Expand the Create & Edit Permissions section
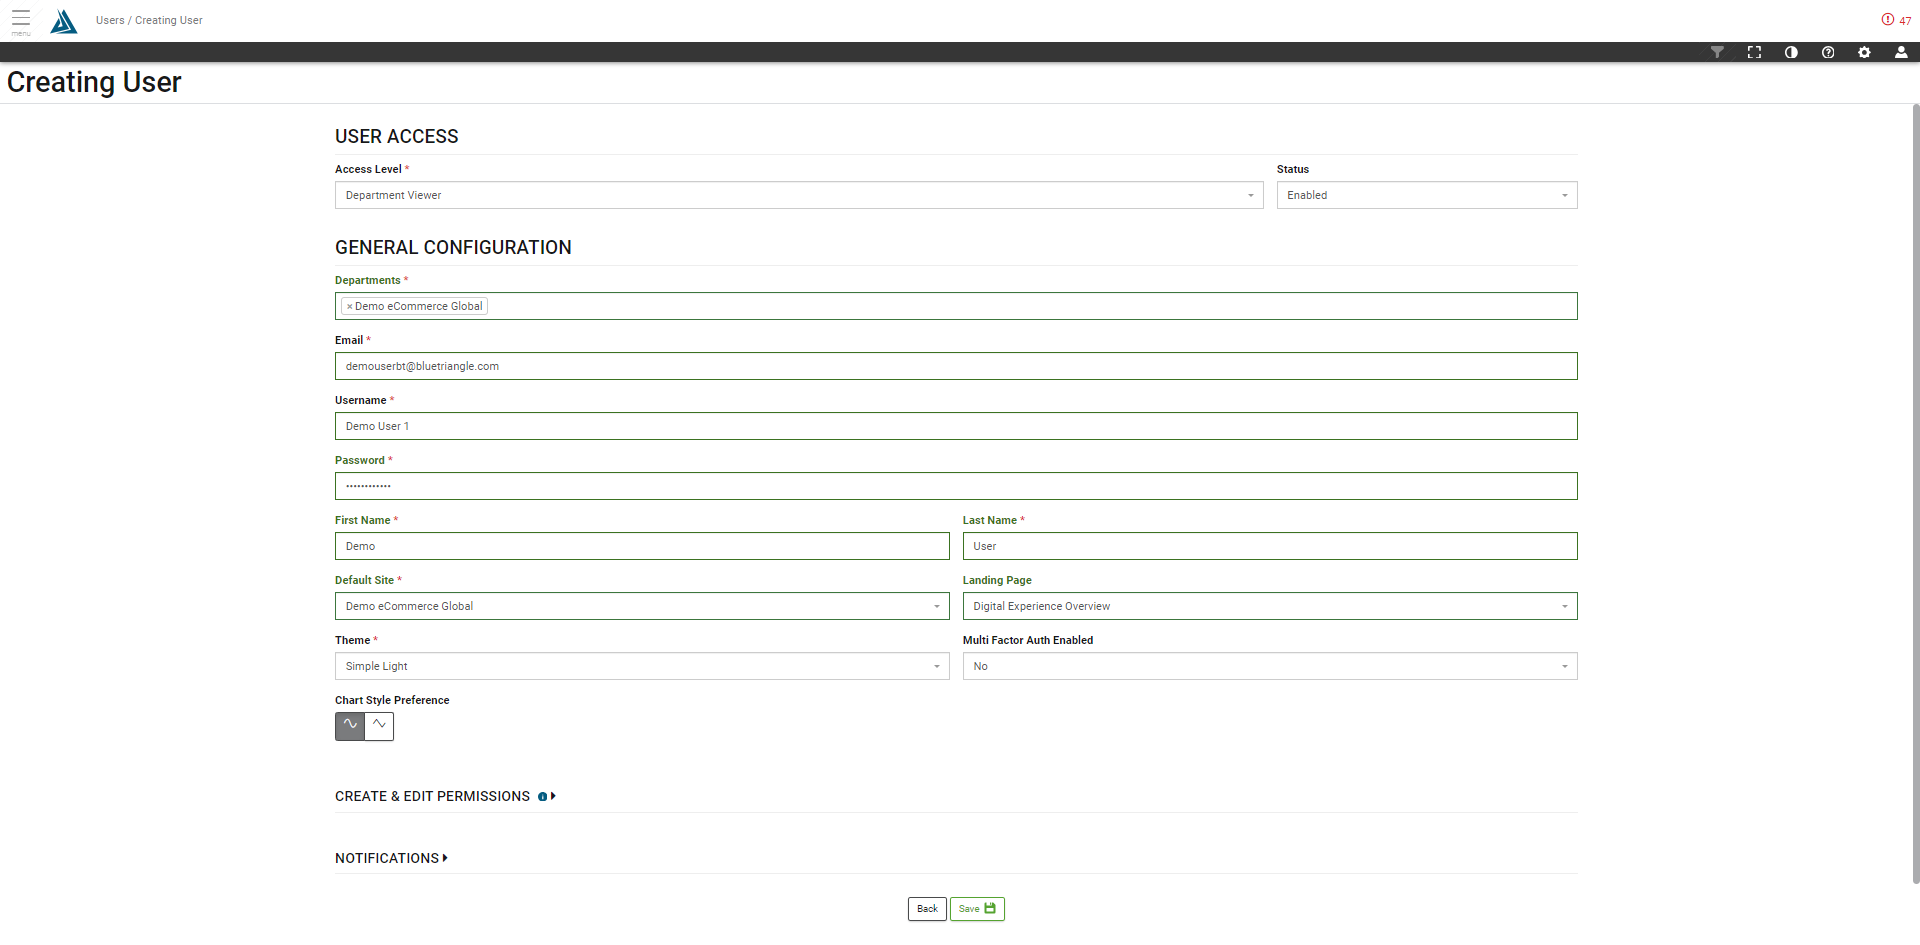The height and width of the screenshot is (945, 1920). [x=445, y=796]
